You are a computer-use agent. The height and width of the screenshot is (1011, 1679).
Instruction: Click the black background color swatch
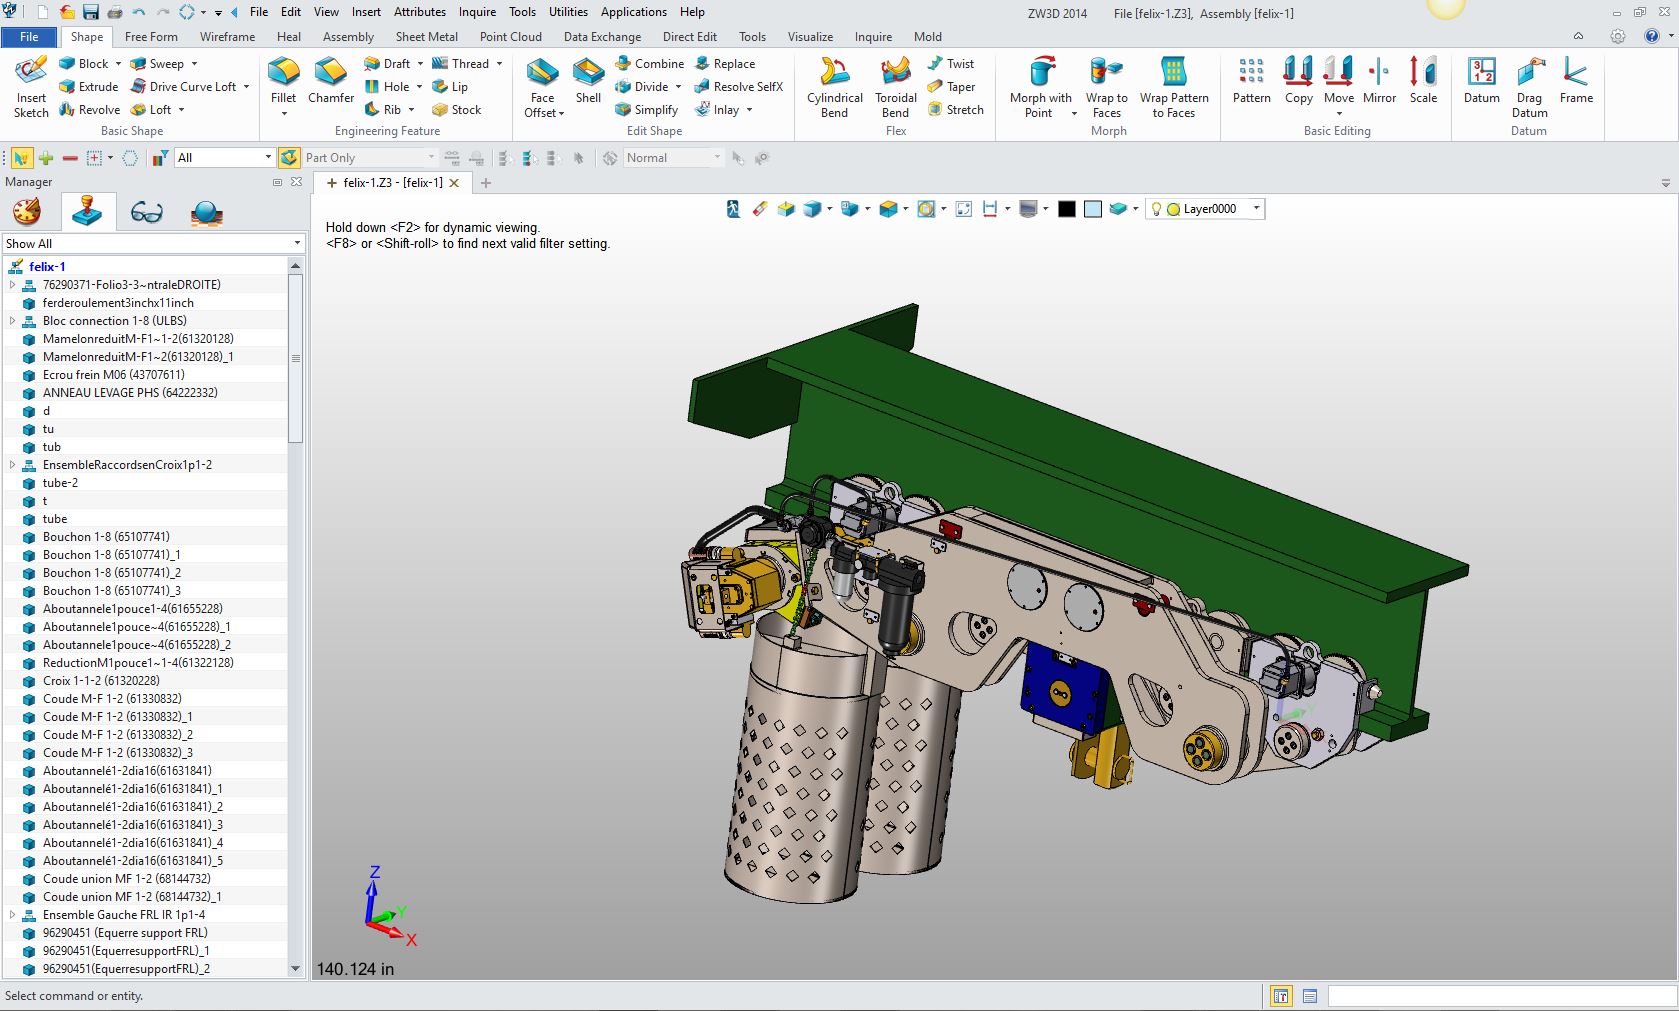pos(1066,208)
